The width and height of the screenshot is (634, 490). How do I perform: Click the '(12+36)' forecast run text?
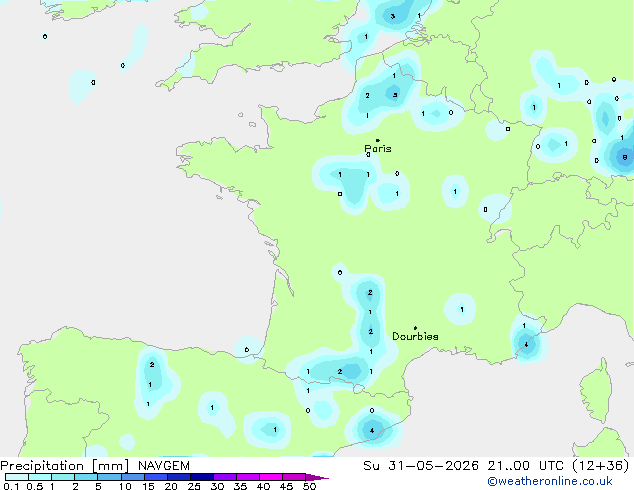click(601, 466)
